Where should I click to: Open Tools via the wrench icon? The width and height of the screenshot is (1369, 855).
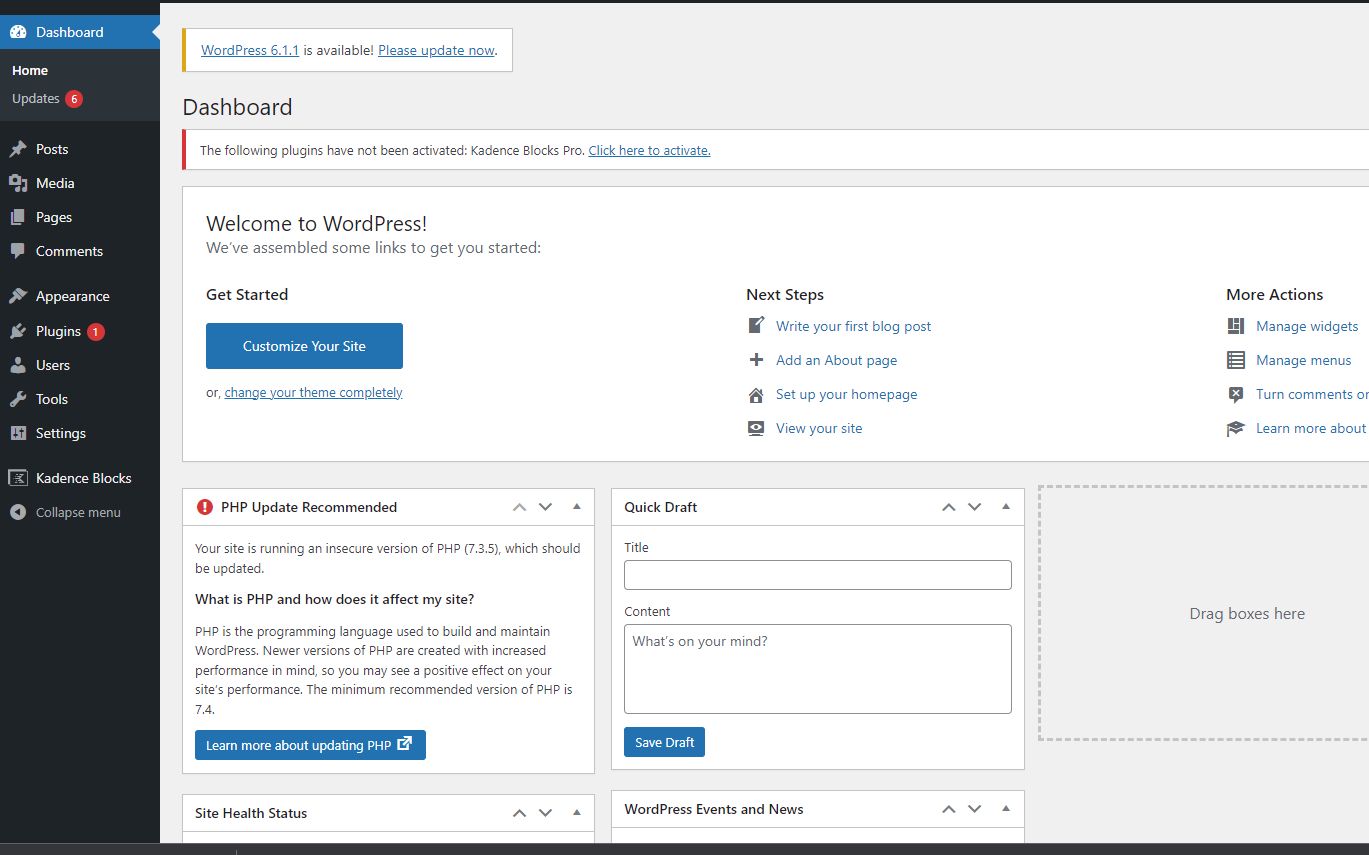[x=17, y=399]
